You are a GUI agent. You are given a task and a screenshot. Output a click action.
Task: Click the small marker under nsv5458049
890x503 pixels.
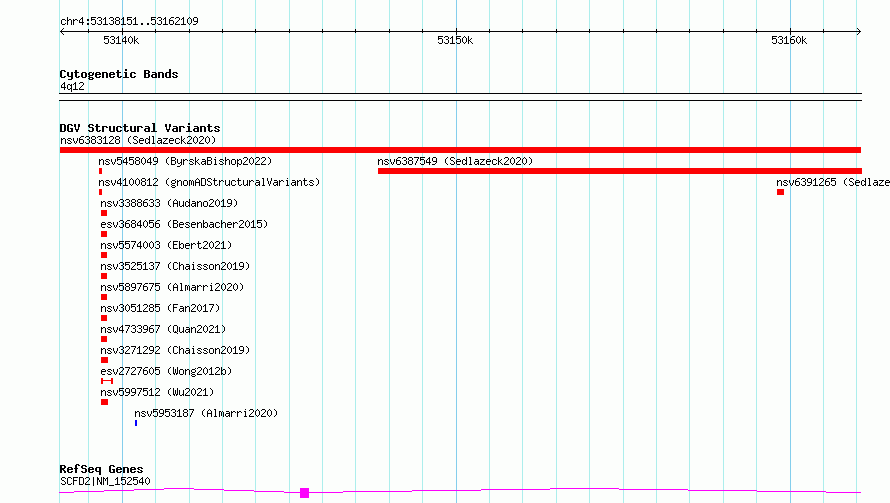pyautogui.click(x=100, y=171)
